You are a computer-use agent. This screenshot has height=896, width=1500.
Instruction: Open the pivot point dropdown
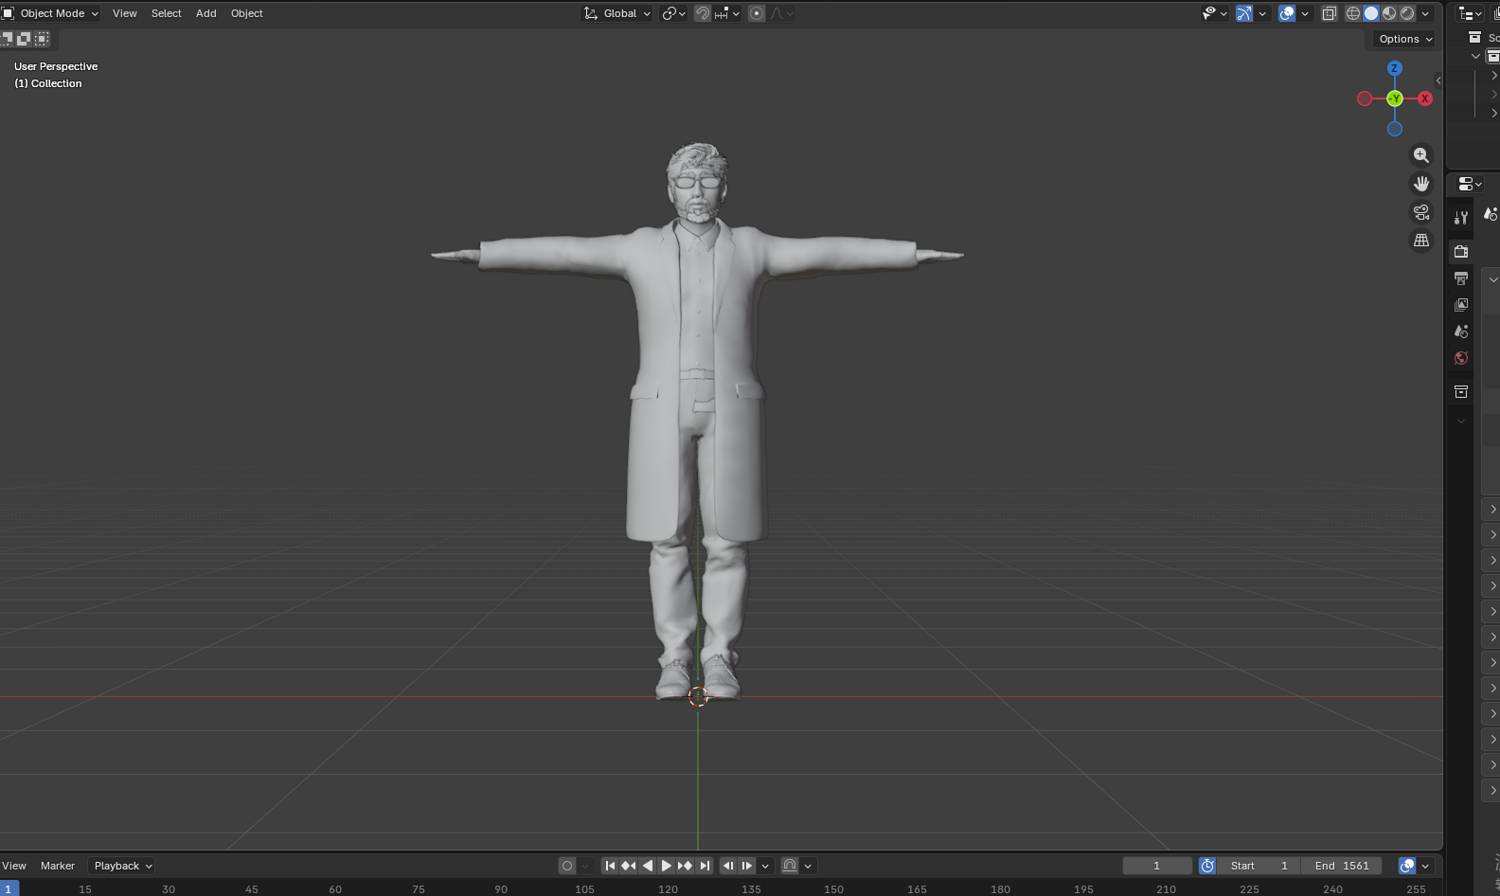pyautogui.click(x=673, y=13)
